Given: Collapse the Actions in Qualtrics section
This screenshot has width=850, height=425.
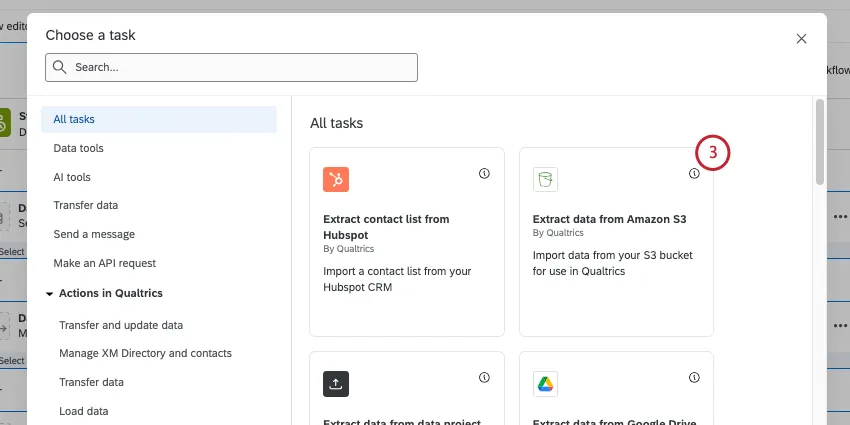Looking at the screenshot, I should [50, 293].
